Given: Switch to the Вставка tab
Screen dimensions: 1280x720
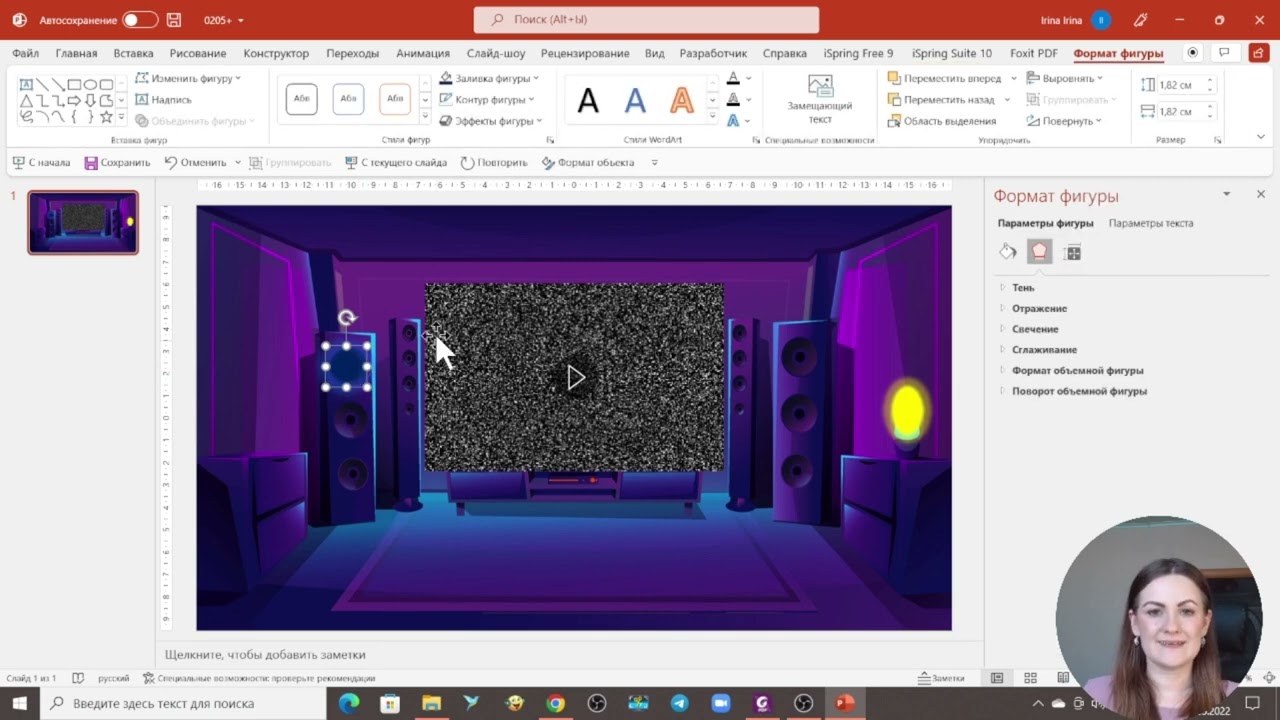Looking at the screenshot, I should point(133,53).
